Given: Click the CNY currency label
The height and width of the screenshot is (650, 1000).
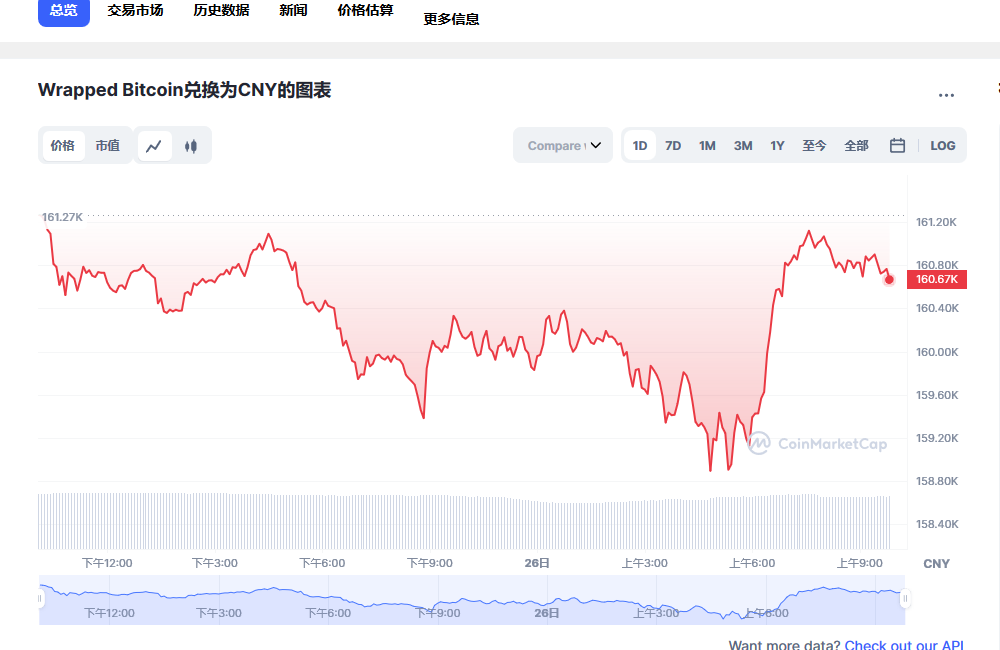Looking at the screenshot, I should point(936,564).
